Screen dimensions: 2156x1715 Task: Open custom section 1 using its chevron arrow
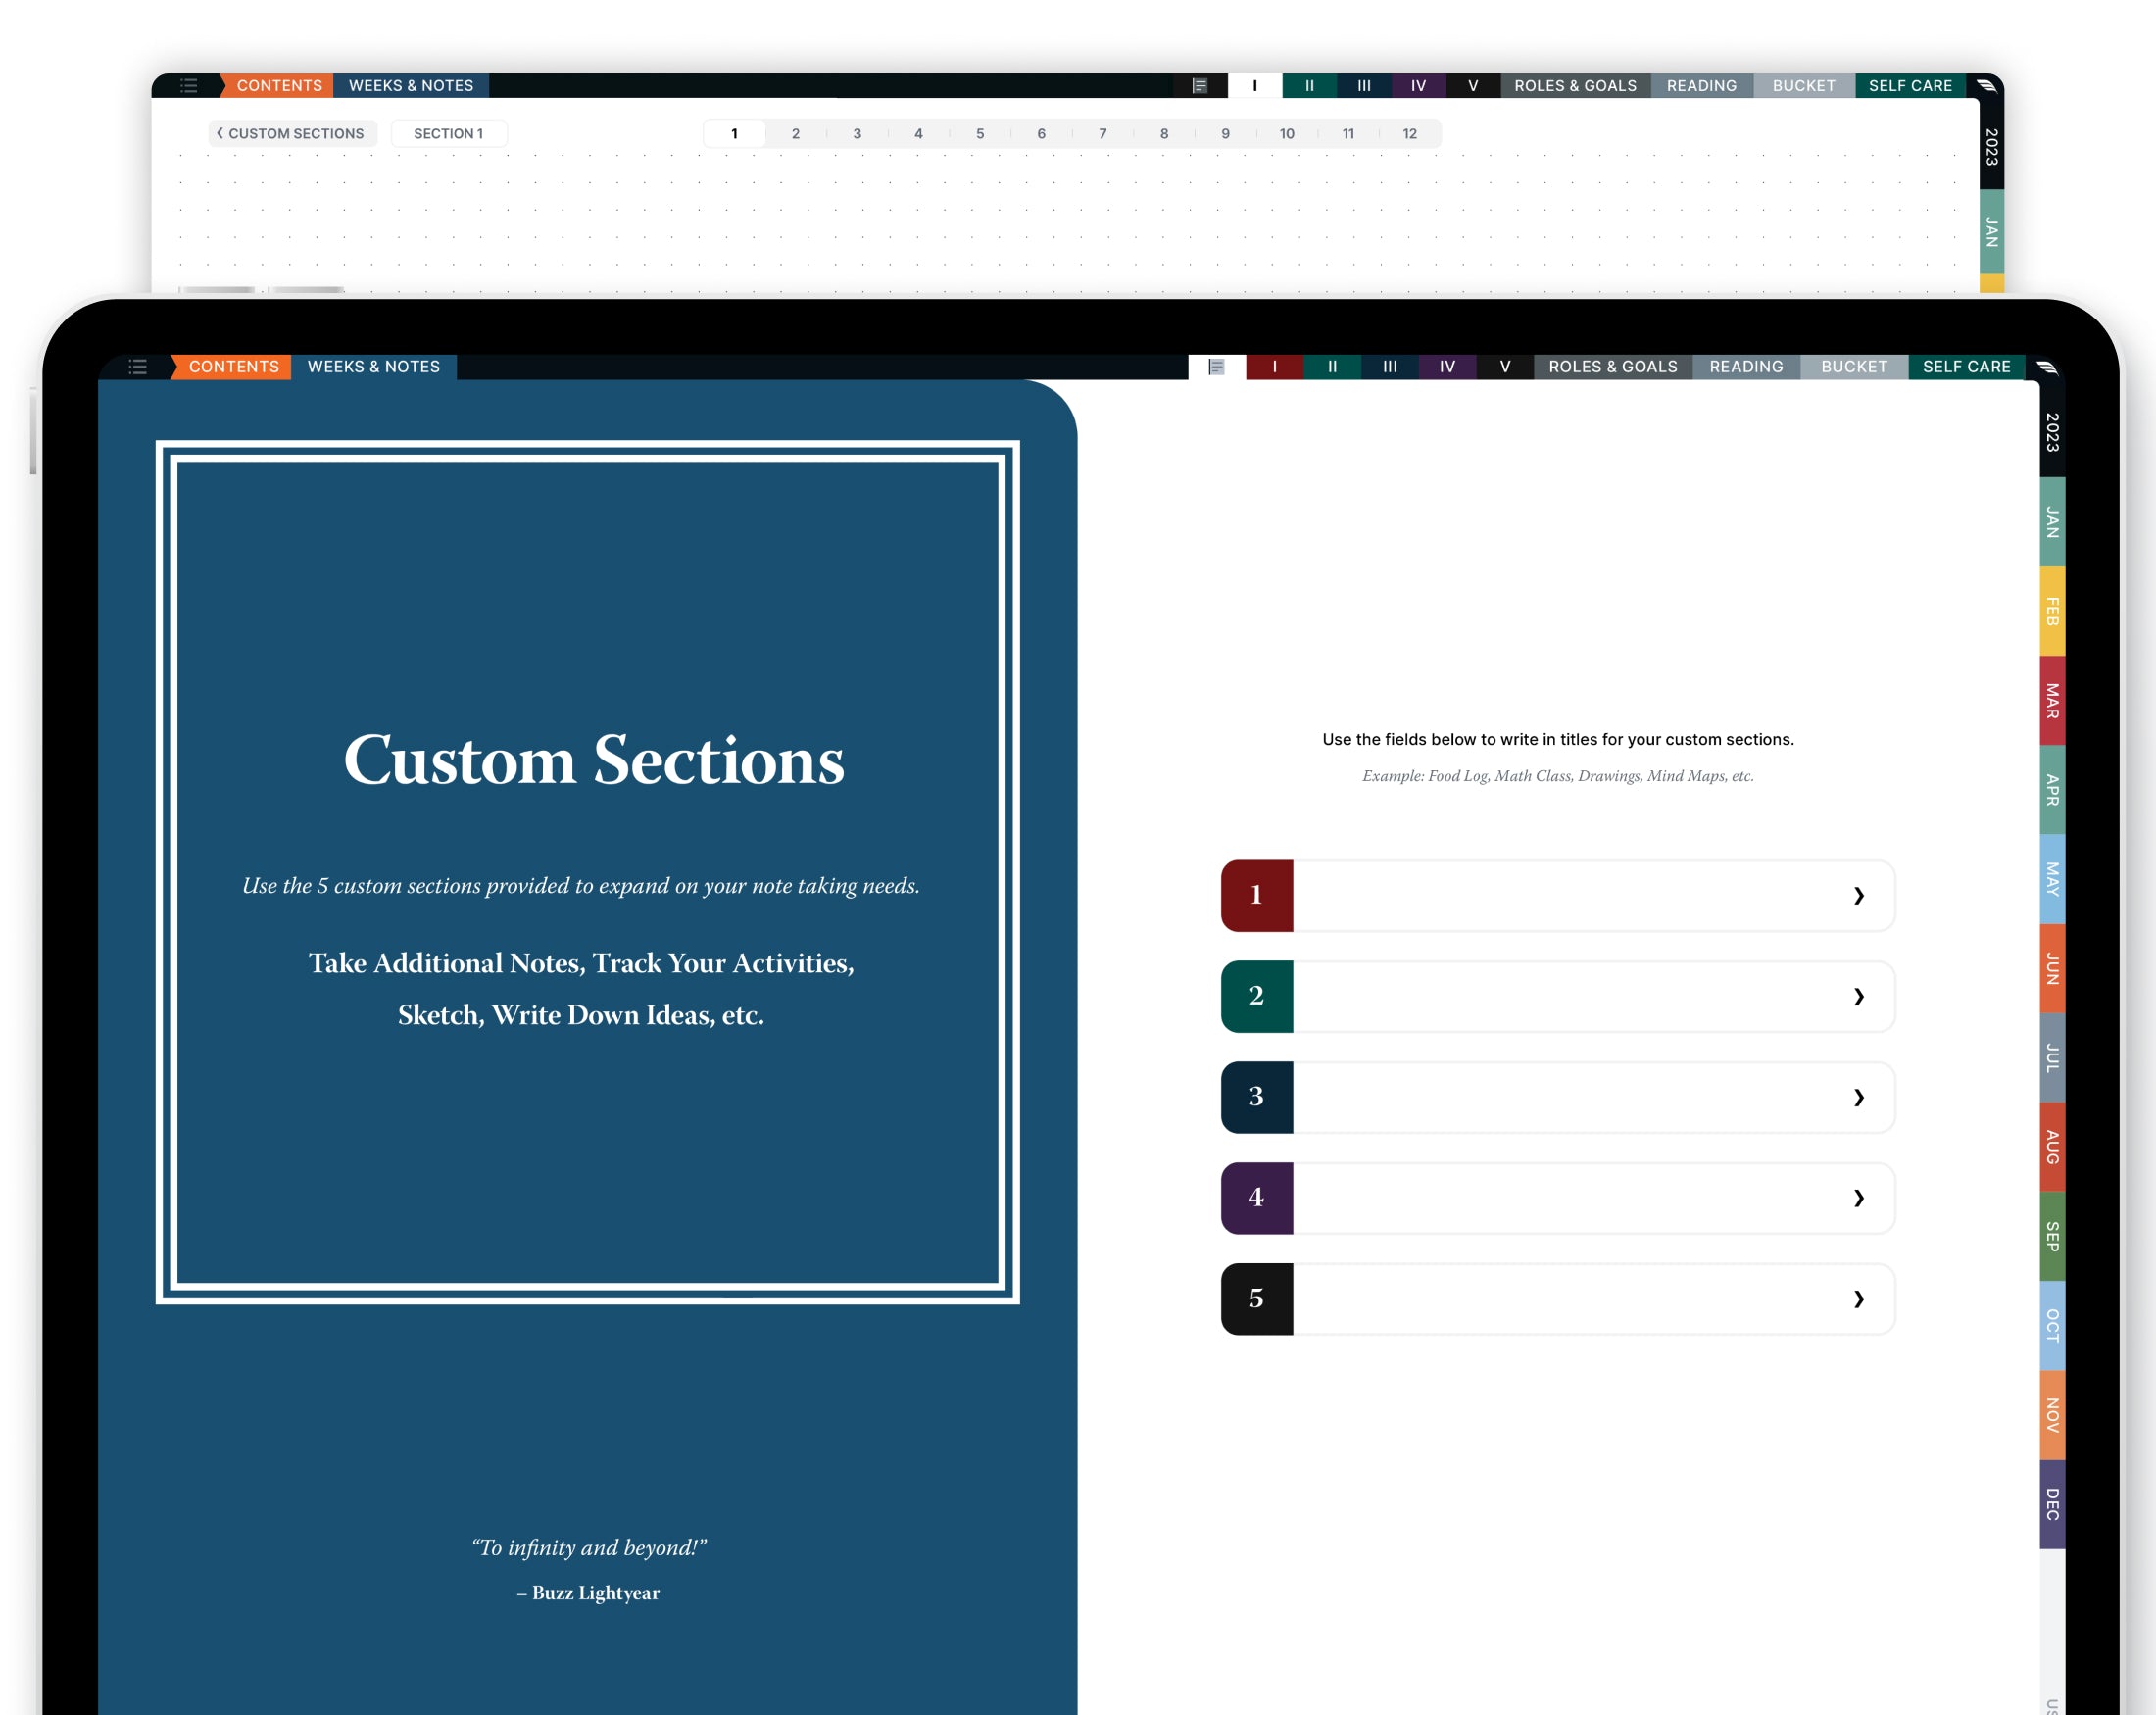pyautogui.click(x=1858, y=895)
